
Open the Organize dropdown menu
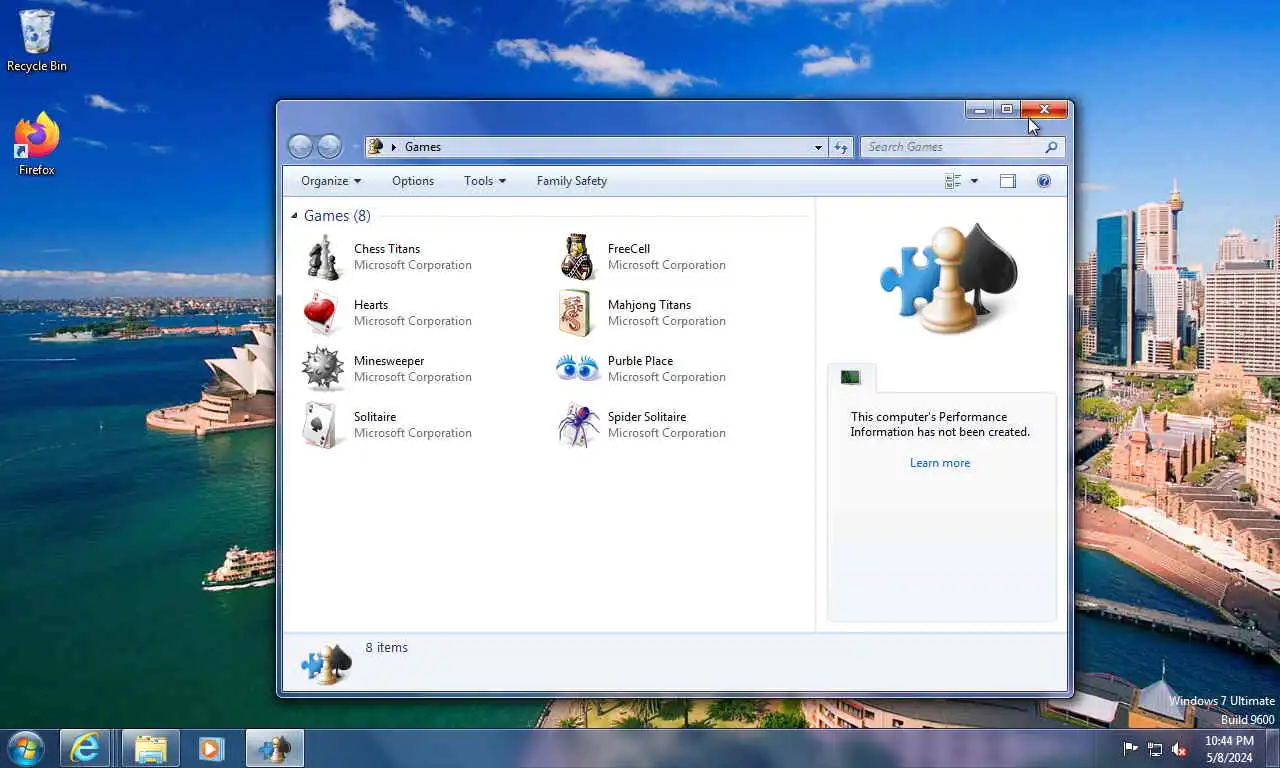pos(331,181)
